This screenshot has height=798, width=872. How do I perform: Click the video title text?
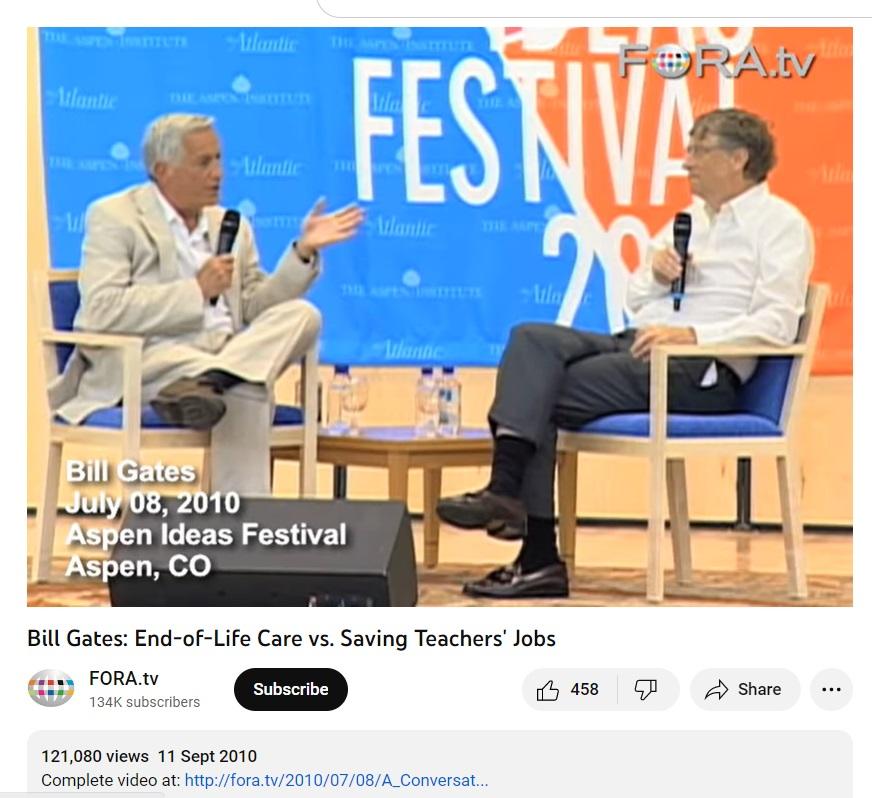tap(291, 638)
